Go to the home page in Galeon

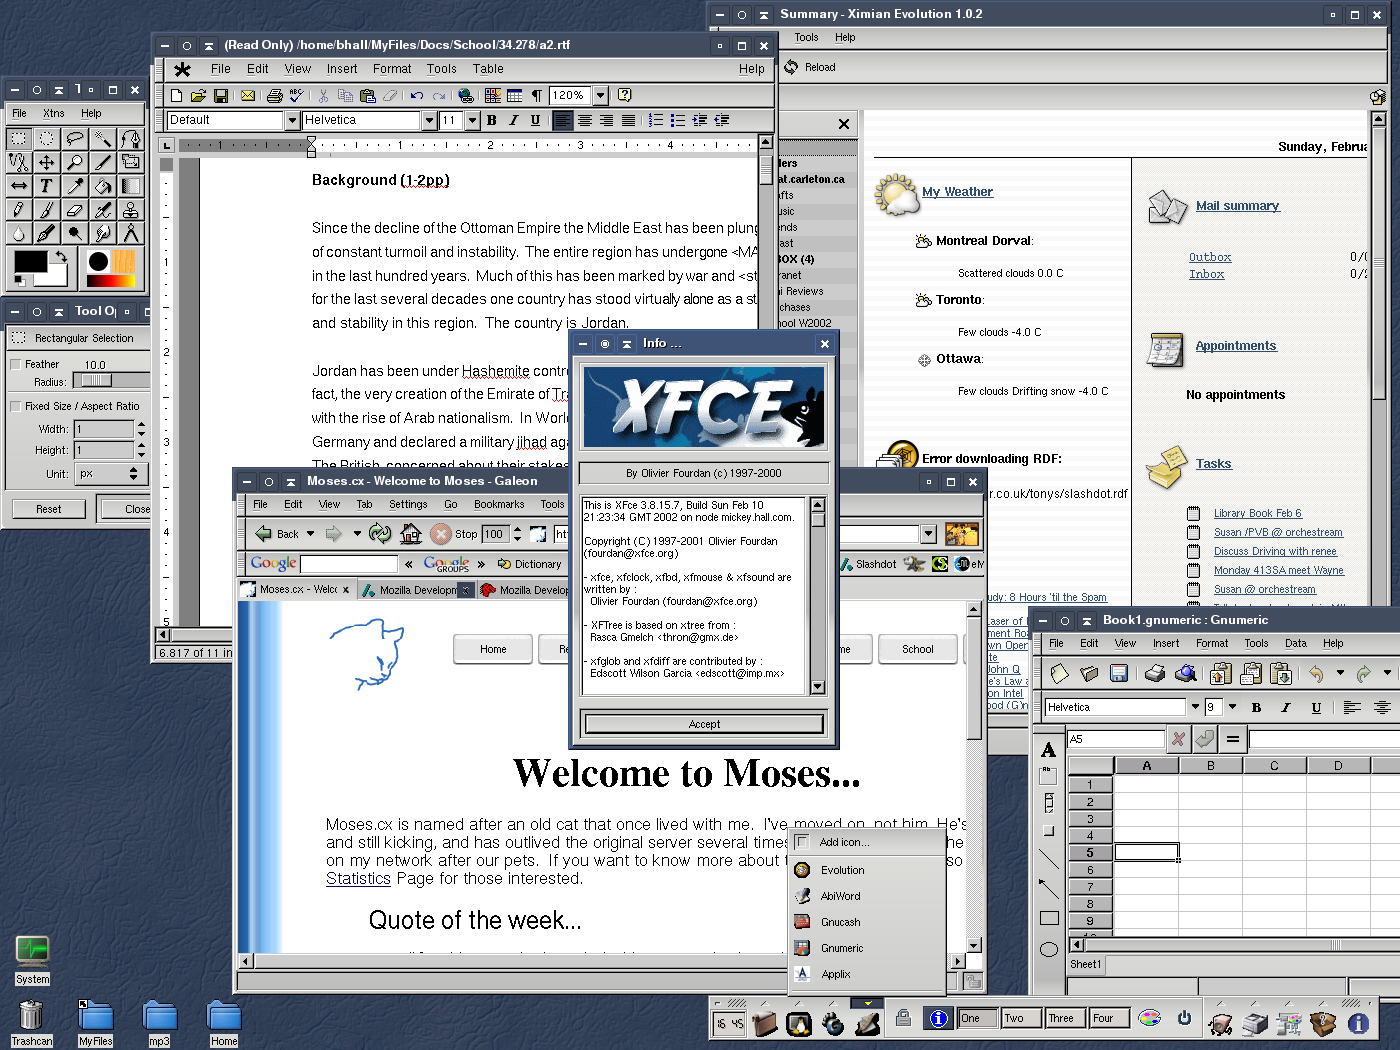pos(410,534)
